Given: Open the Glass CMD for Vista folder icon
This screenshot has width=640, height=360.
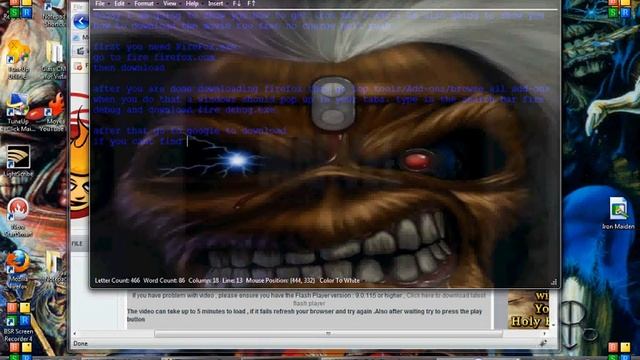Looking at the screenshot, I should 53,60.
